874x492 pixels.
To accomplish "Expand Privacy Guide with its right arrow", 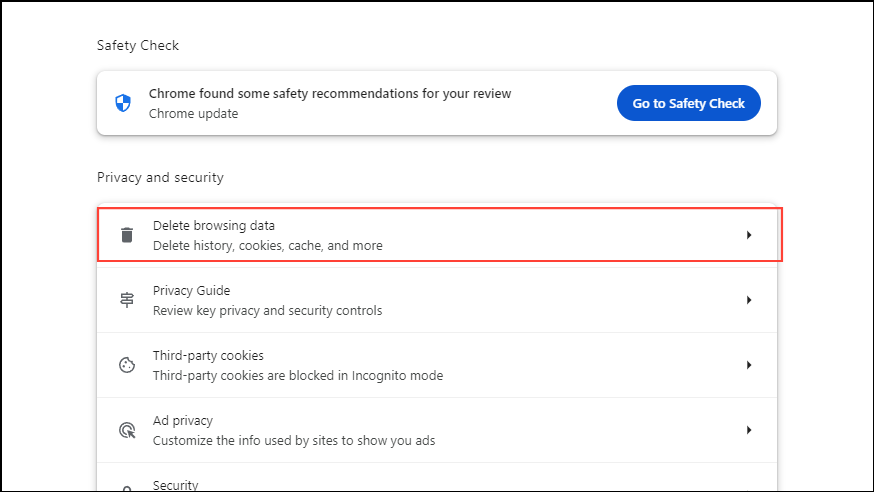I will [748, 300].
